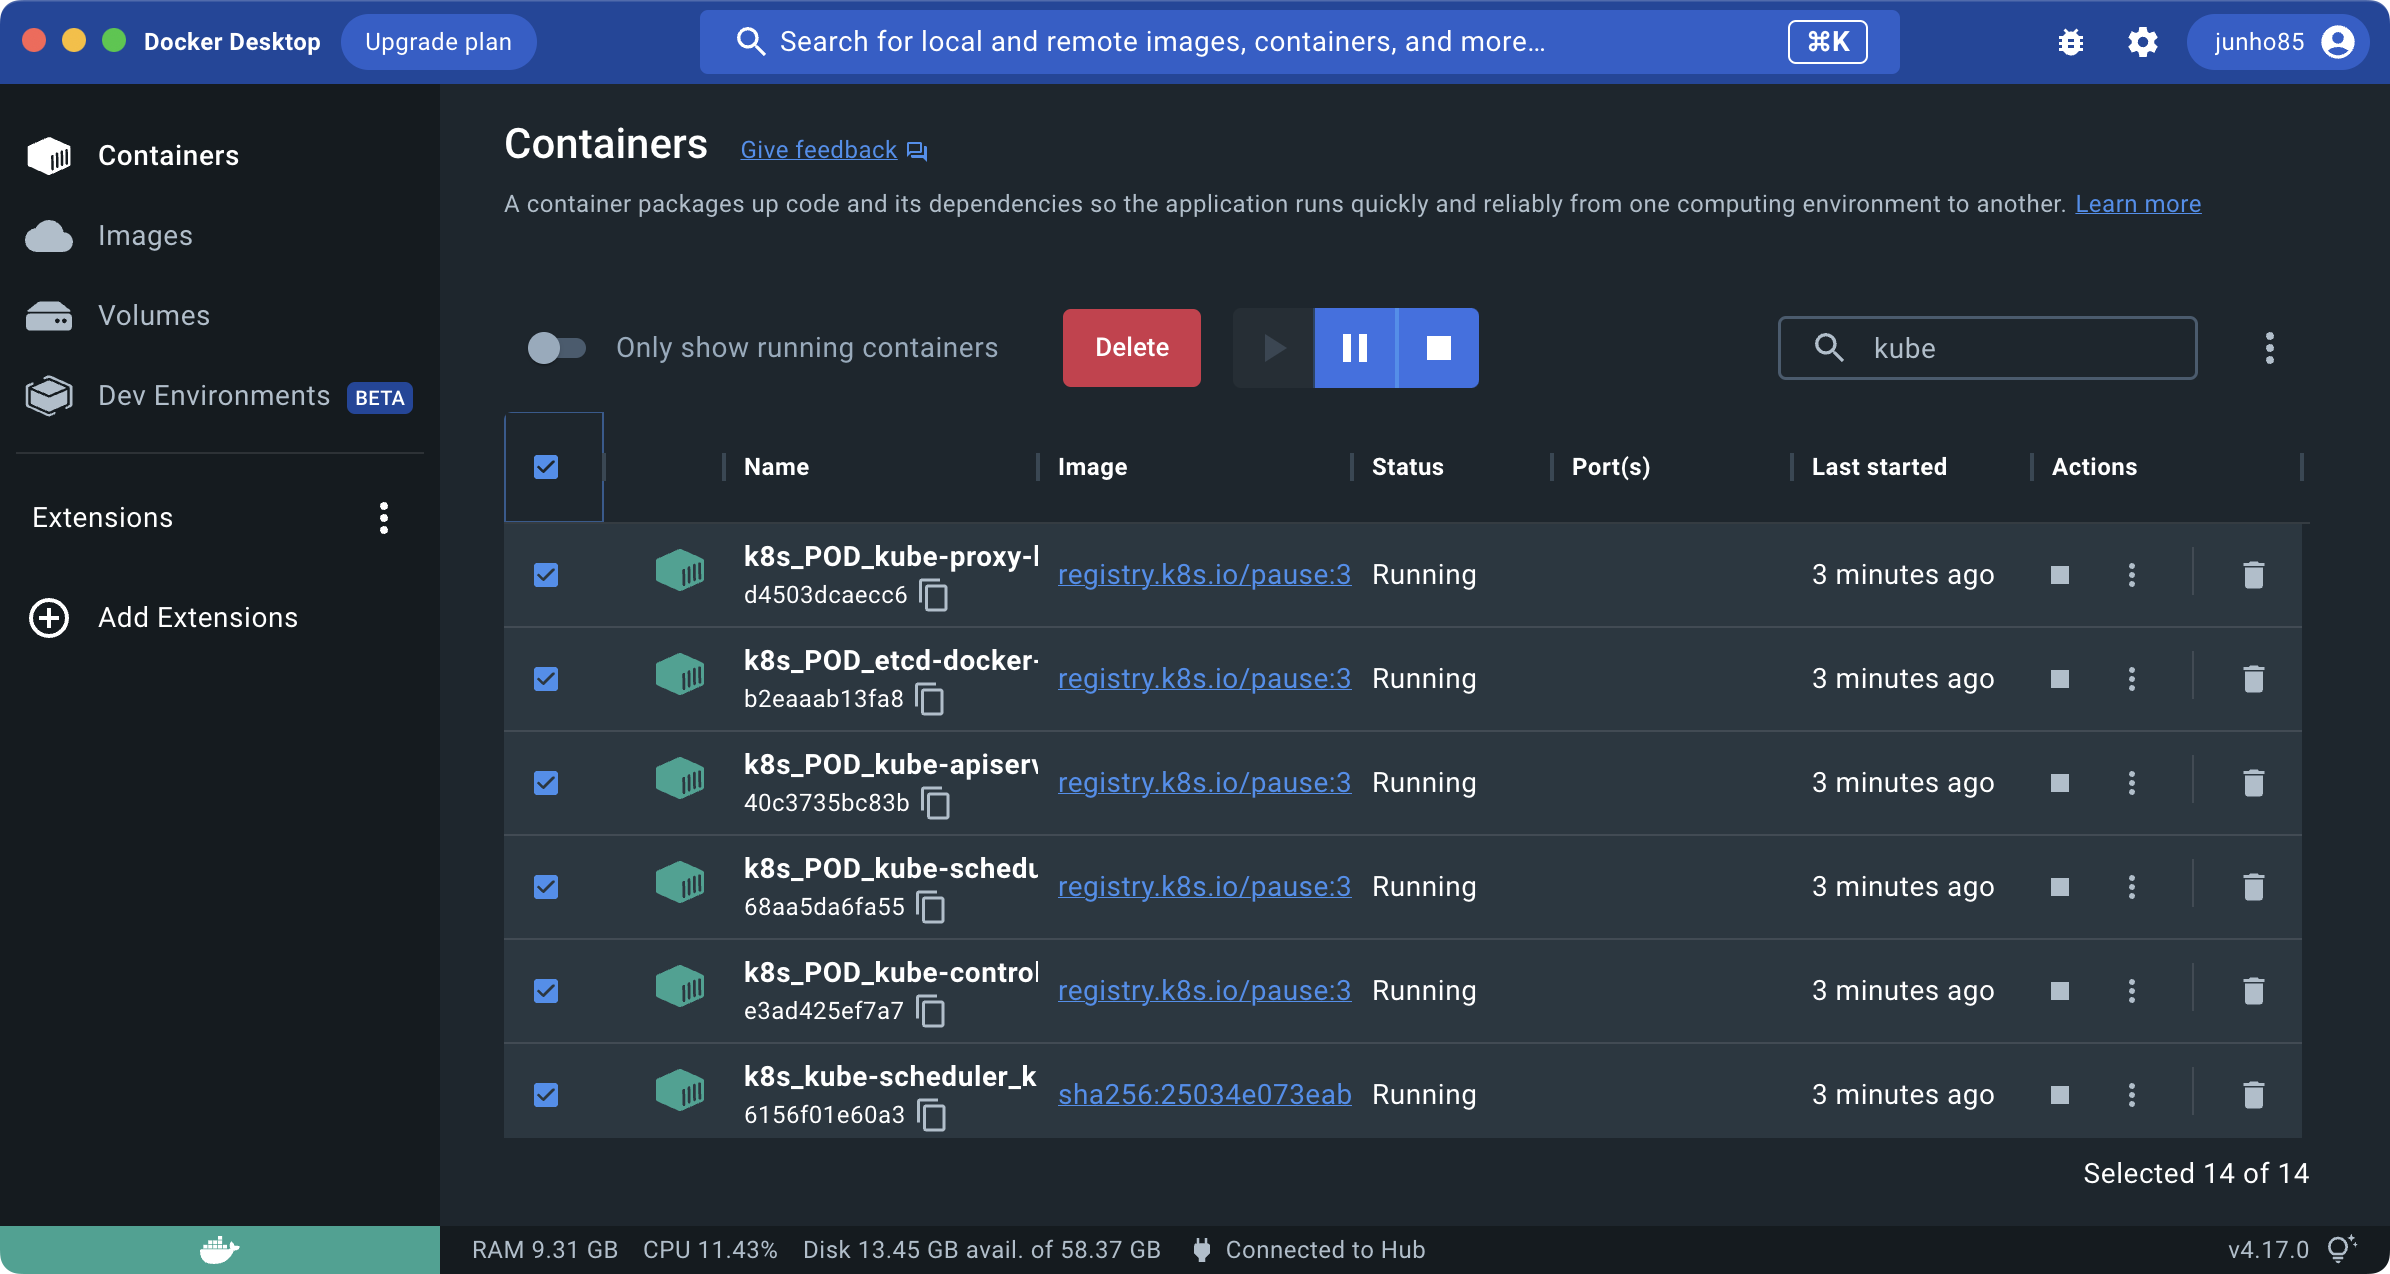
Task: Delete the k8s_POD_etcd-docker container with trash icon
Action: pos(2253,679)
